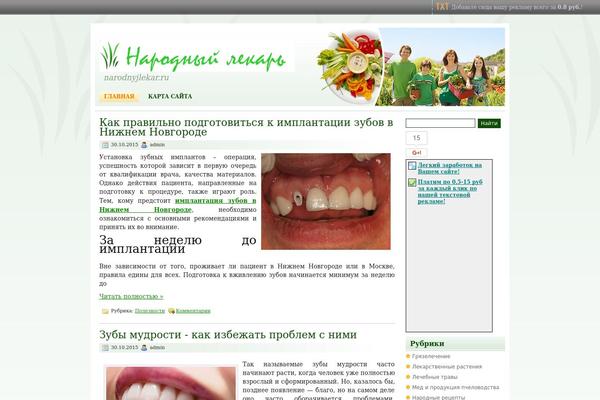
Task: Click the G+1 Google Plus button
Action: pos(416,153)
